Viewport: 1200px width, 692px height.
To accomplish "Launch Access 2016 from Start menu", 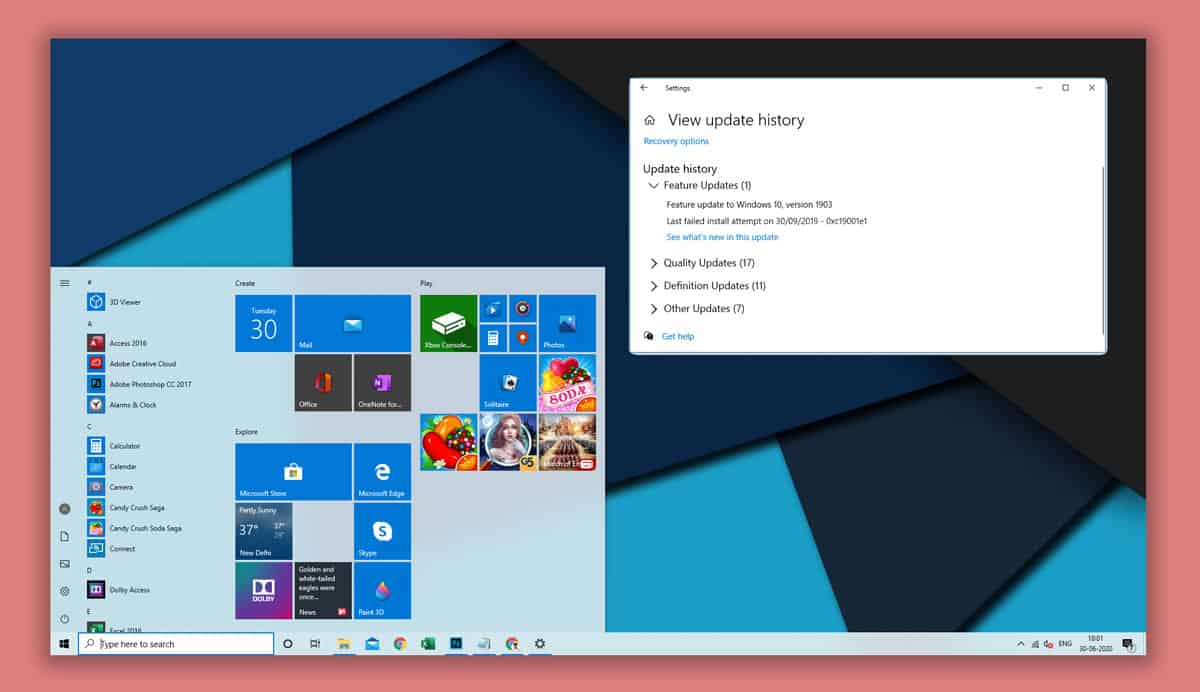I will pyautogui.click(x=118, y=343).
